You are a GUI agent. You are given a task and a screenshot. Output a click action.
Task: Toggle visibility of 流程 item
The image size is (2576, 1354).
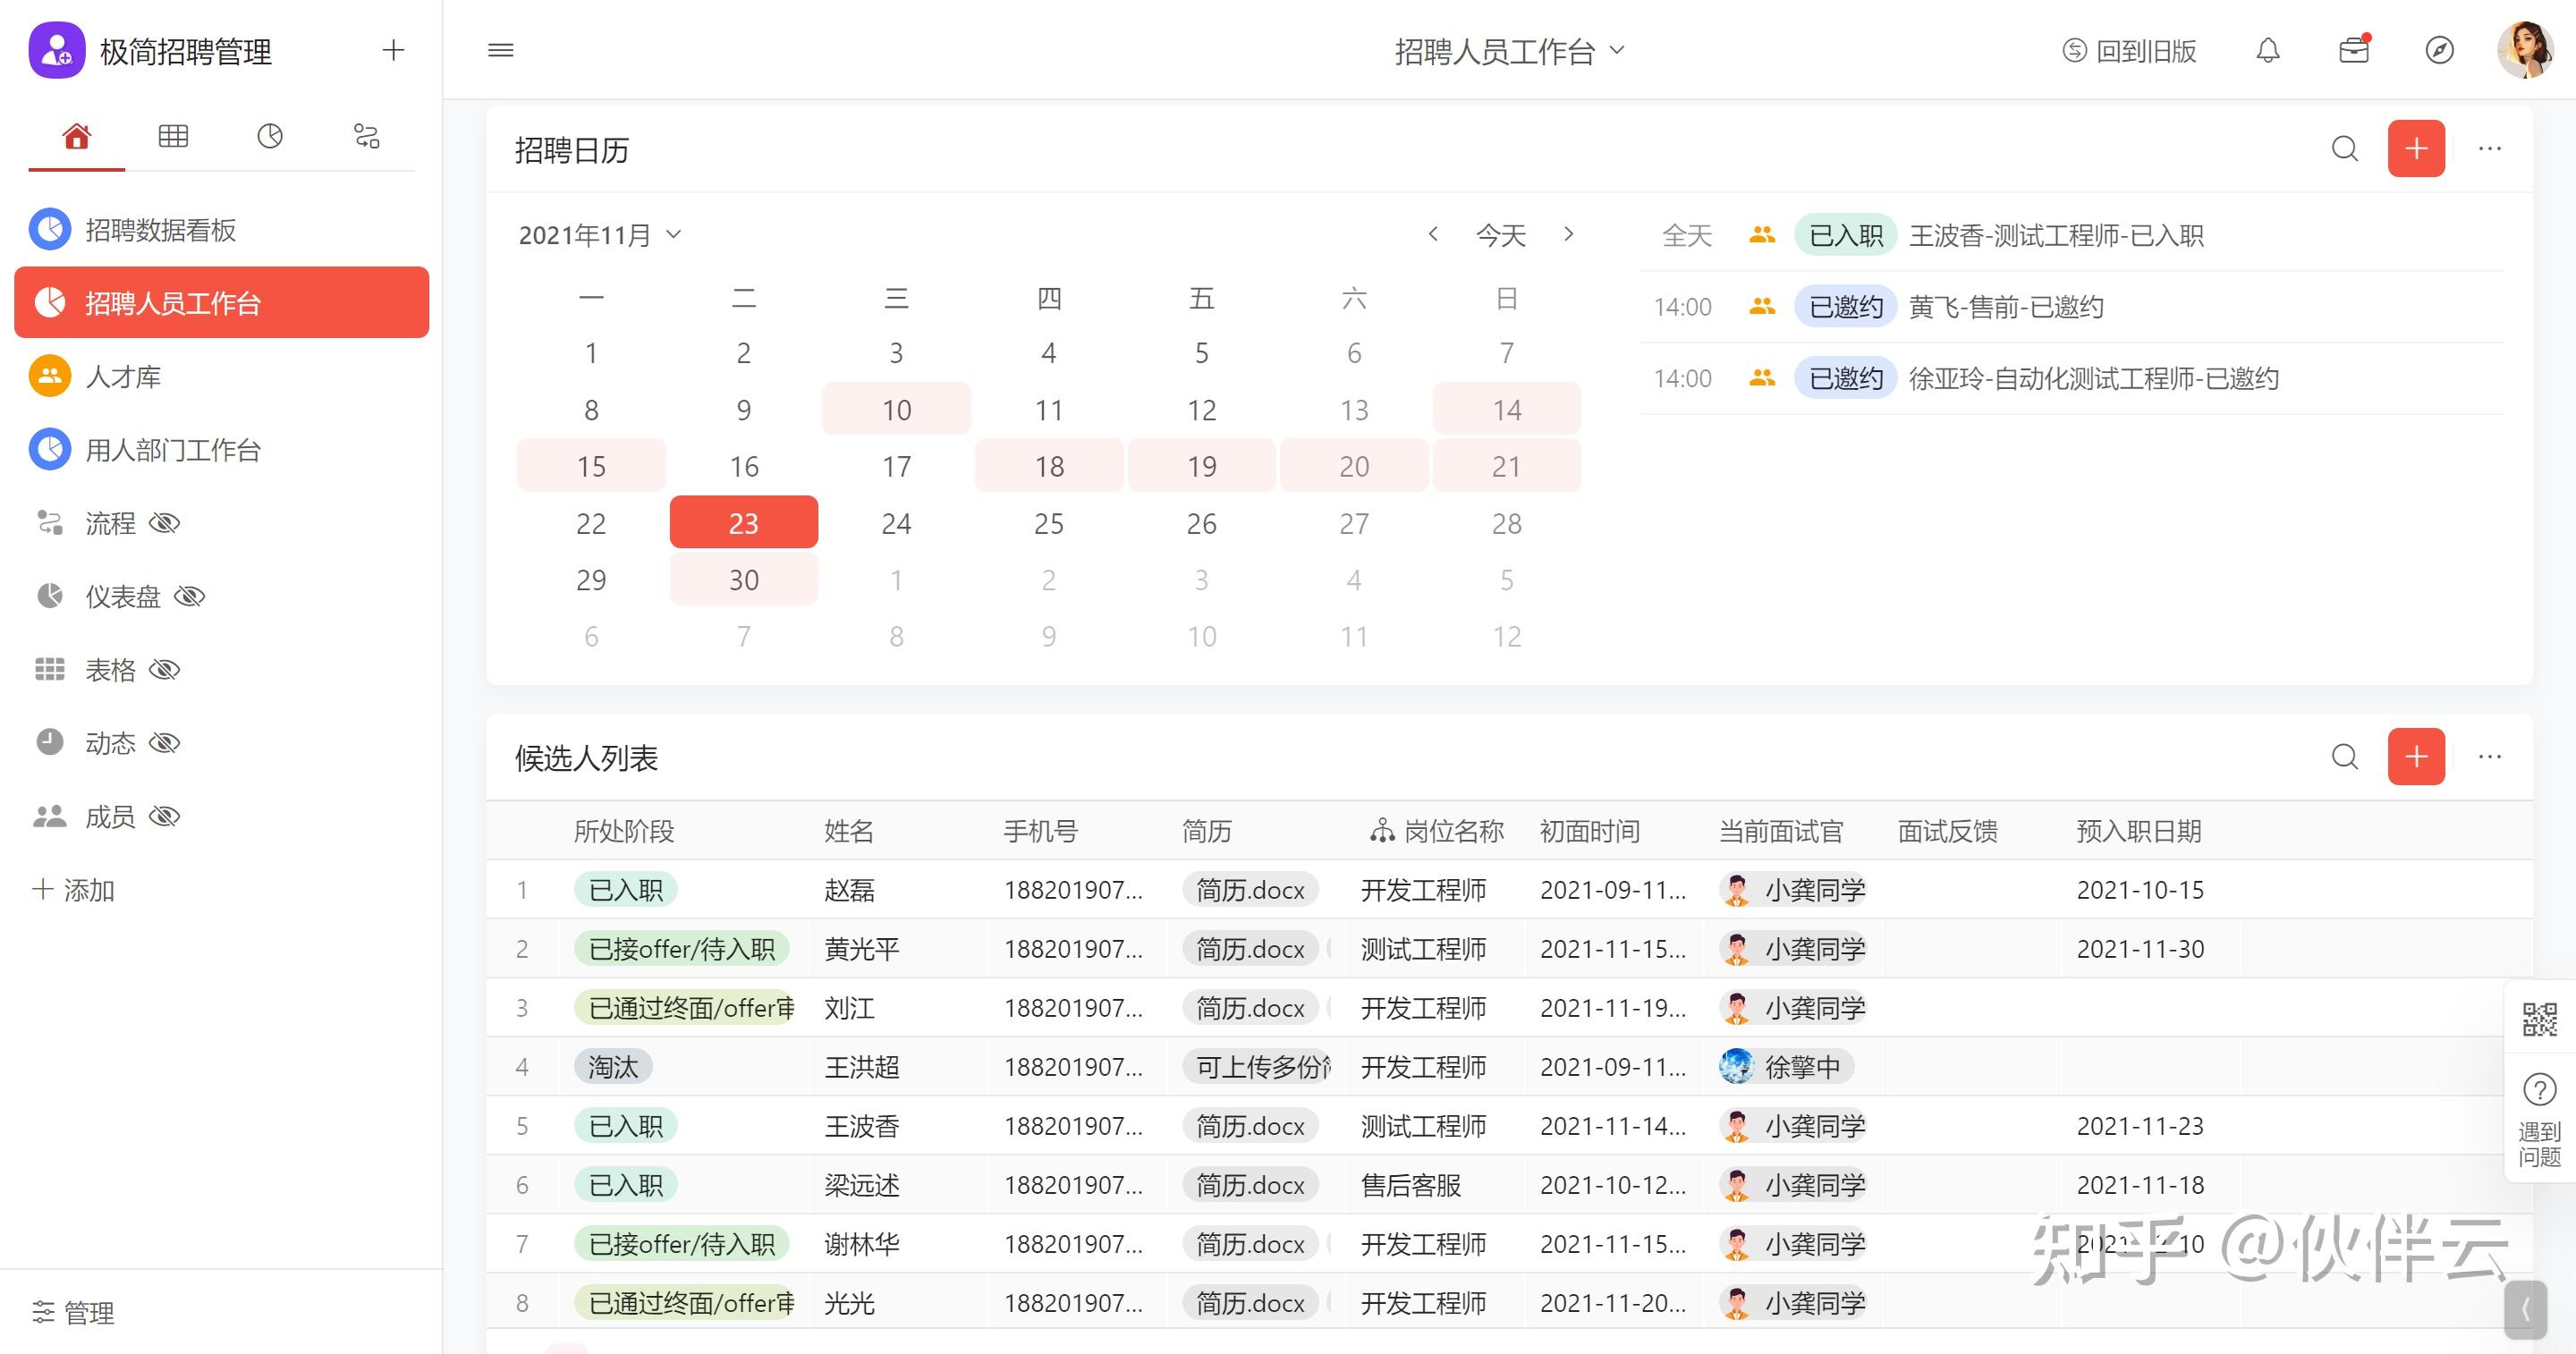pos(164,523)
